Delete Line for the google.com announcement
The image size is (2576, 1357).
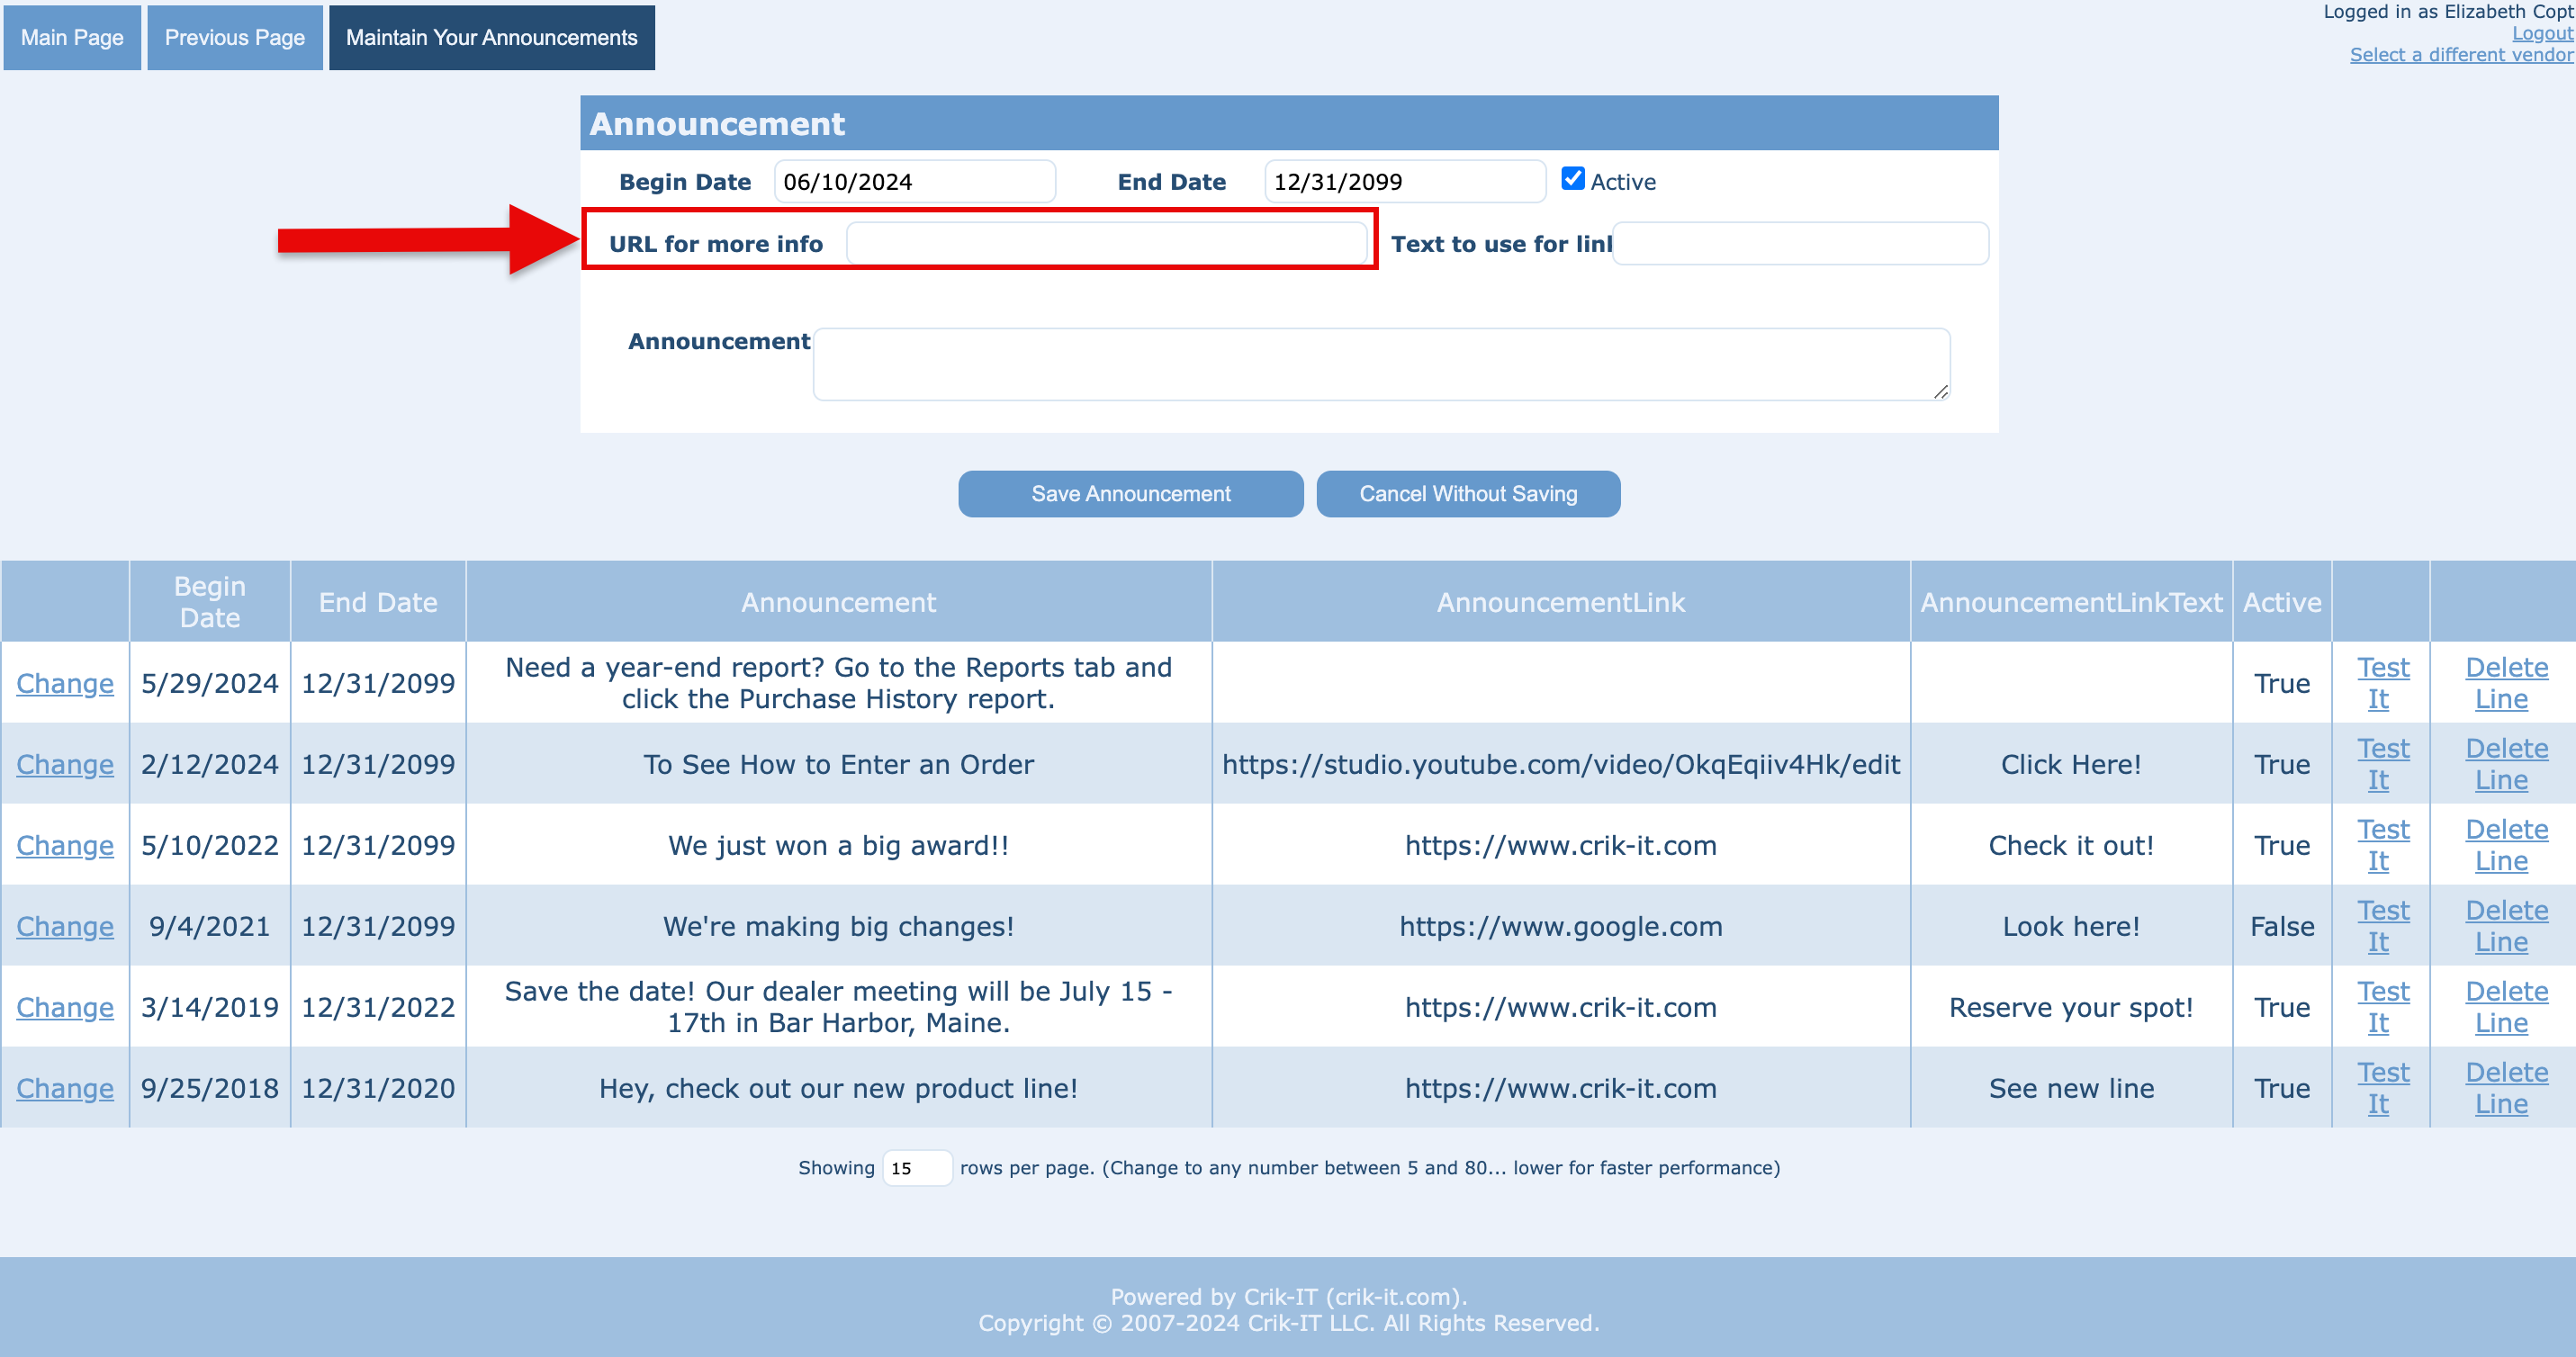click(x=2505, y=926)
